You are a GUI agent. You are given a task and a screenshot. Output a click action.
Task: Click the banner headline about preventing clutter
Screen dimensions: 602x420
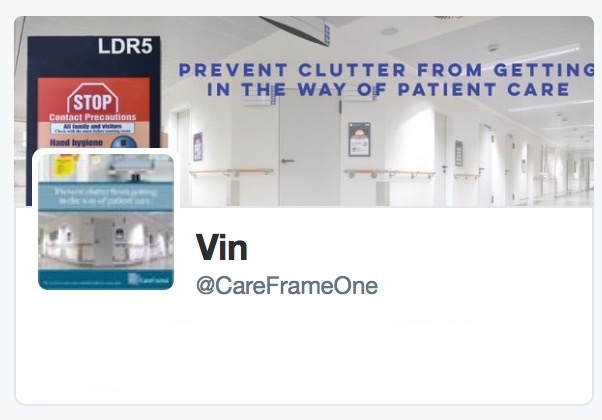pos(387,80)
